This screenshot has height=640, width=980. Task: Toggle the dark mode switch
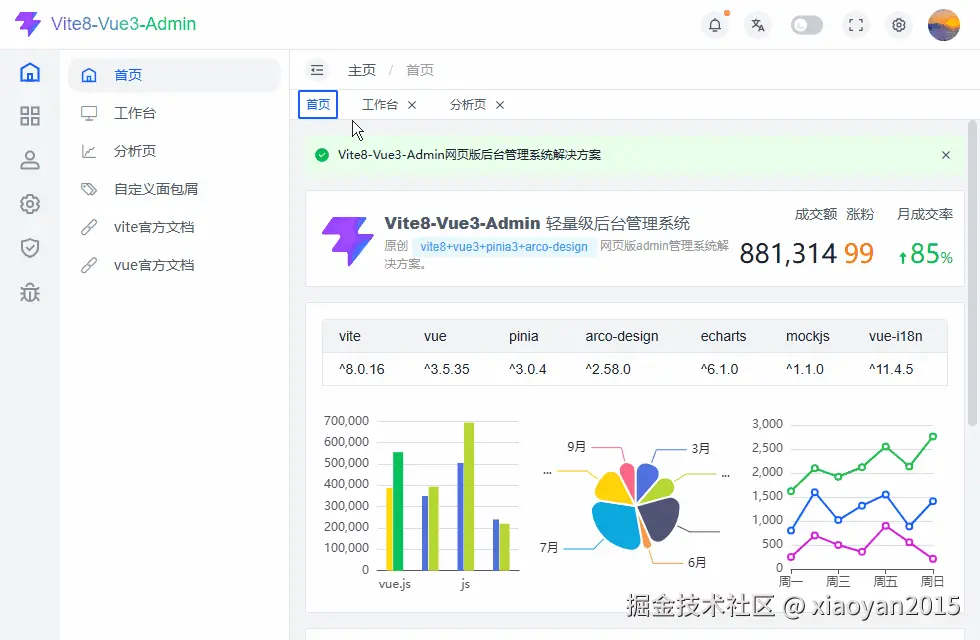point(806,25)
